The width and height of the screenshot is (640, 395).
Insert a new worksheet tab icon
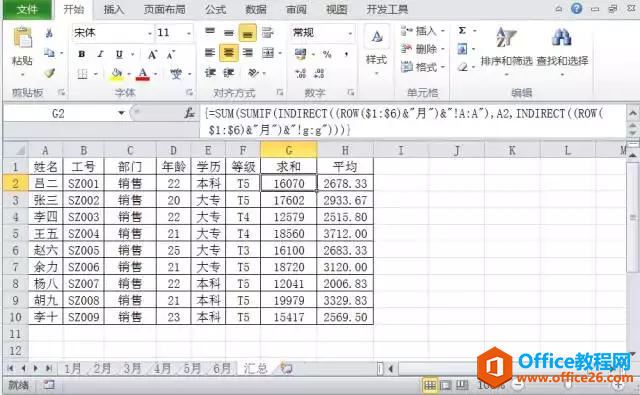(287, 368)
